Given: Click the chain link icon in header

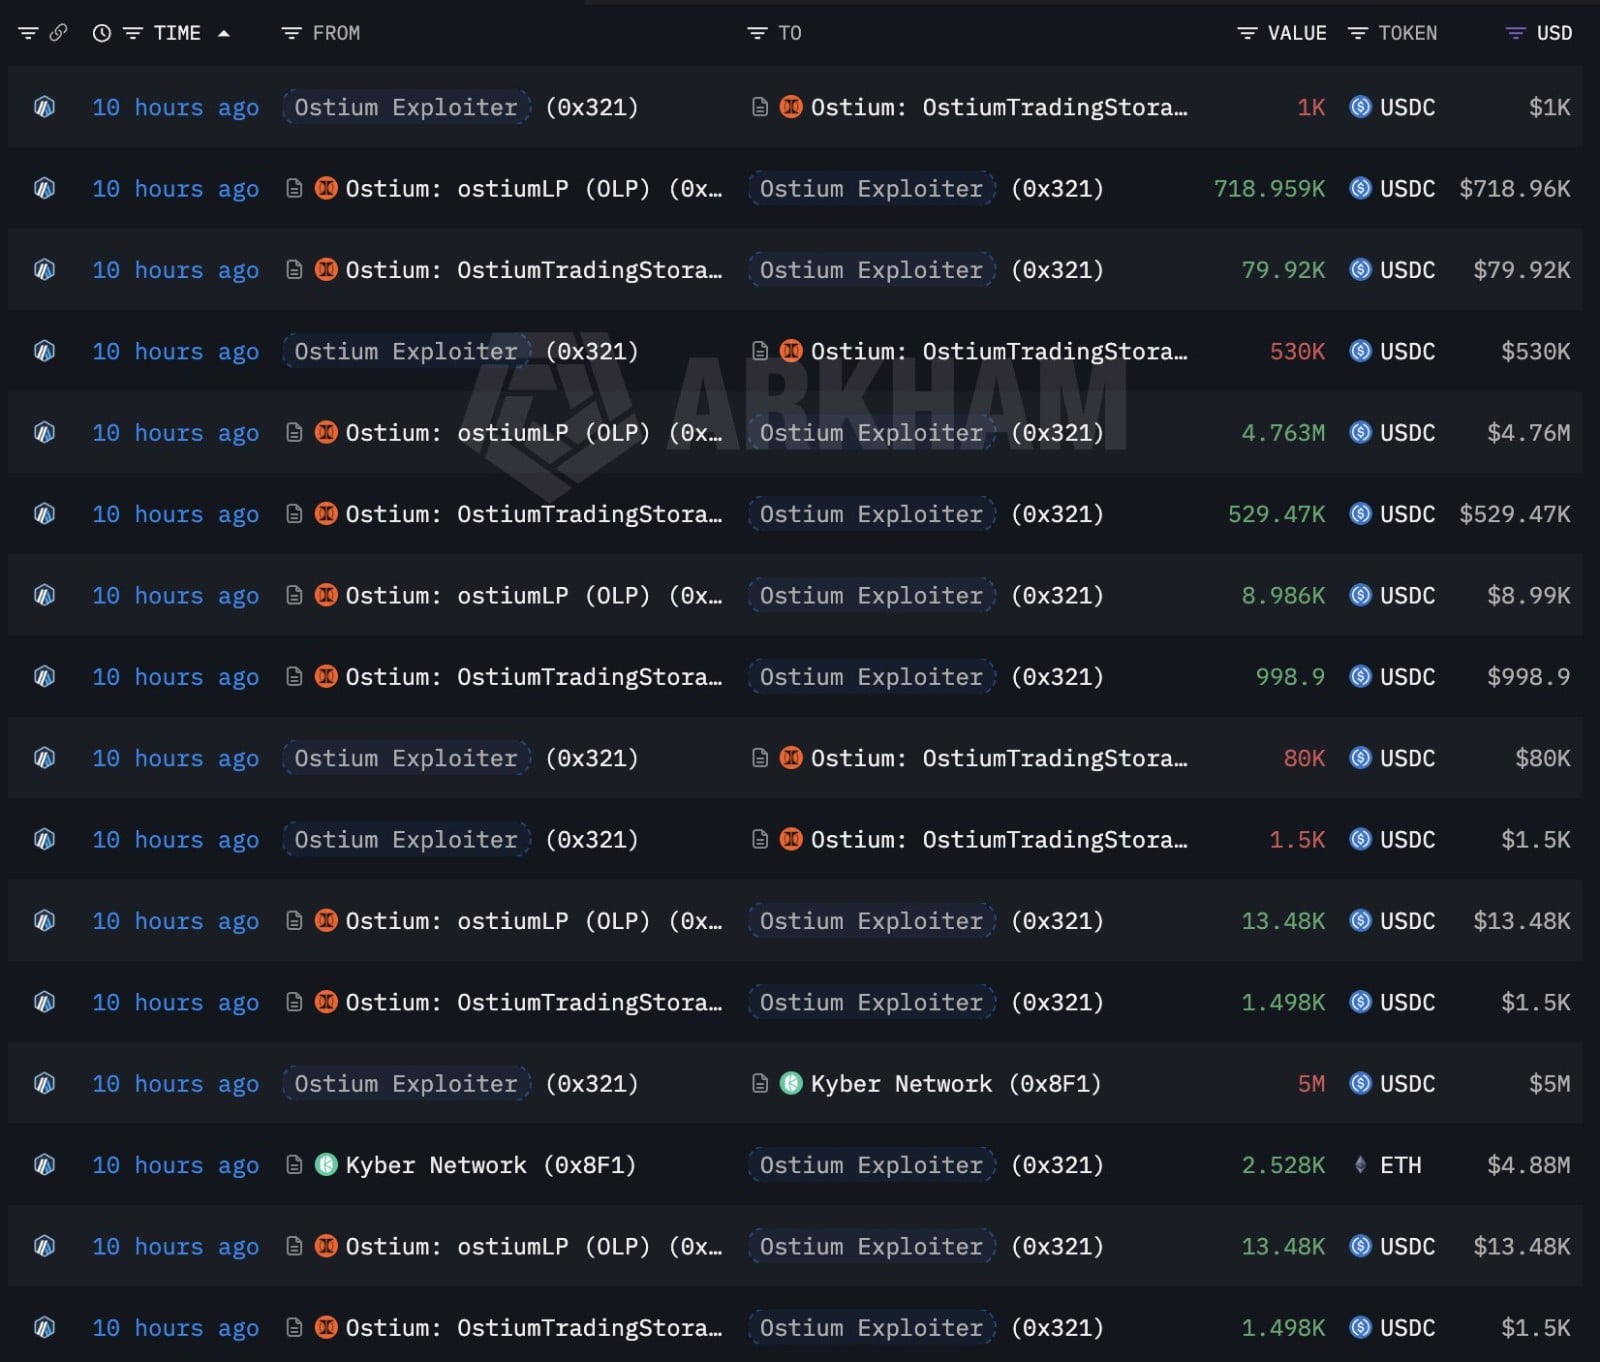Looking at the screenshot, I should coord(59,33).
